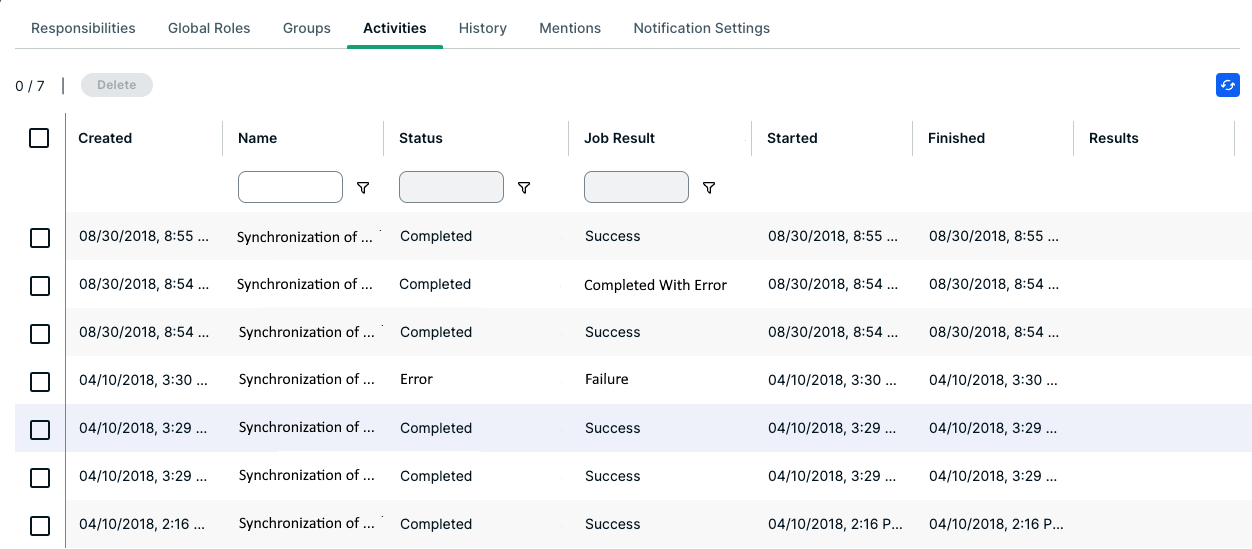Viewport: 1252px width, 549px height.
Task: Tick the select-all checkbox in header
Action: coord(39,138)
